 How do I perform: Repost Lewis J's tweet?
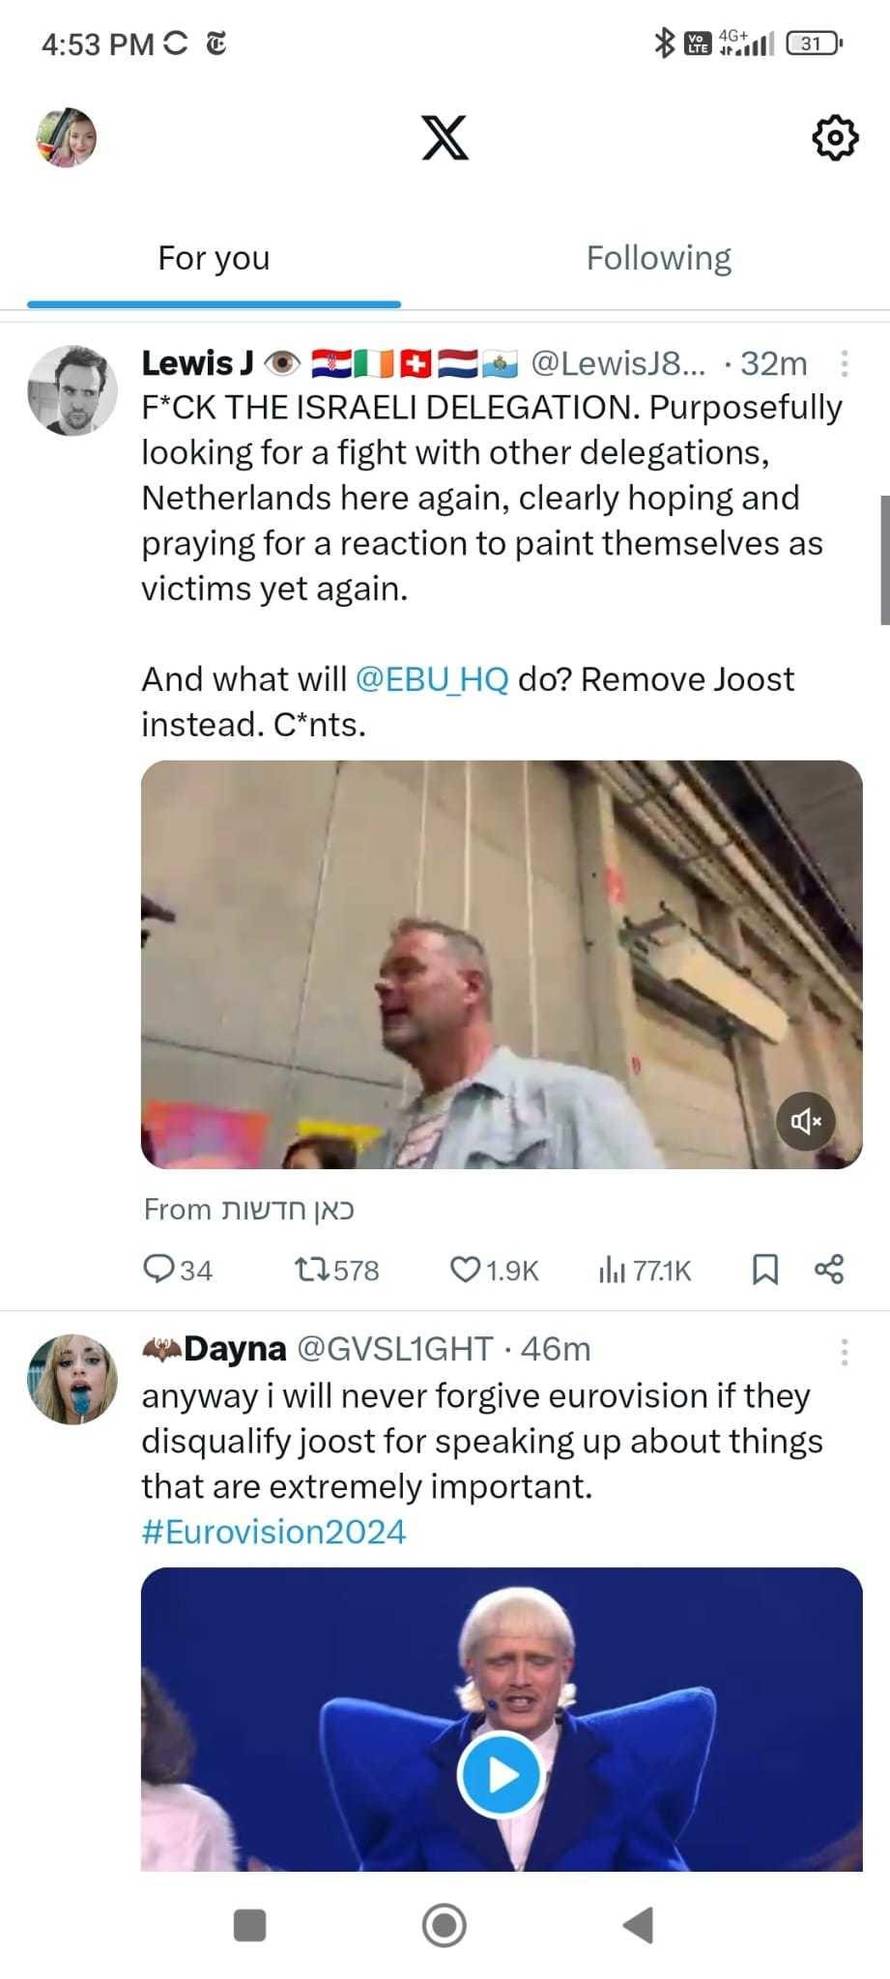308,1269
